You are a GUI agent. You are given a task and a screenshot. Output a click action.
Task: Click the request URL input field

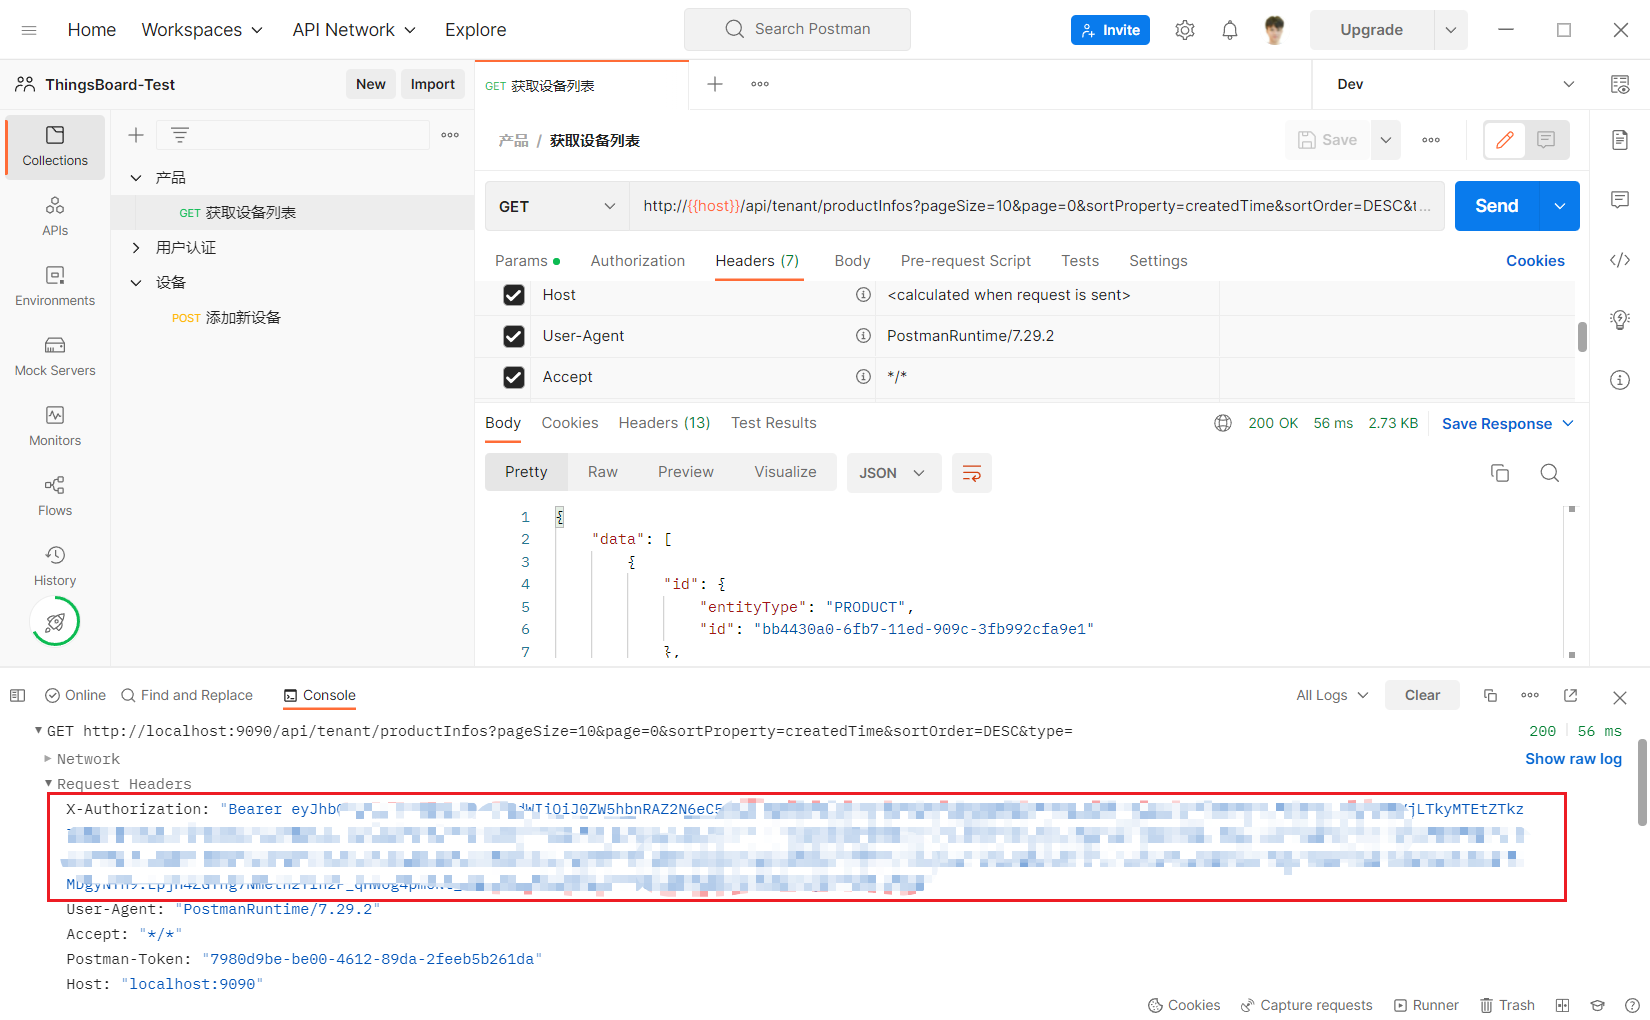click(x=1036, y=206)
